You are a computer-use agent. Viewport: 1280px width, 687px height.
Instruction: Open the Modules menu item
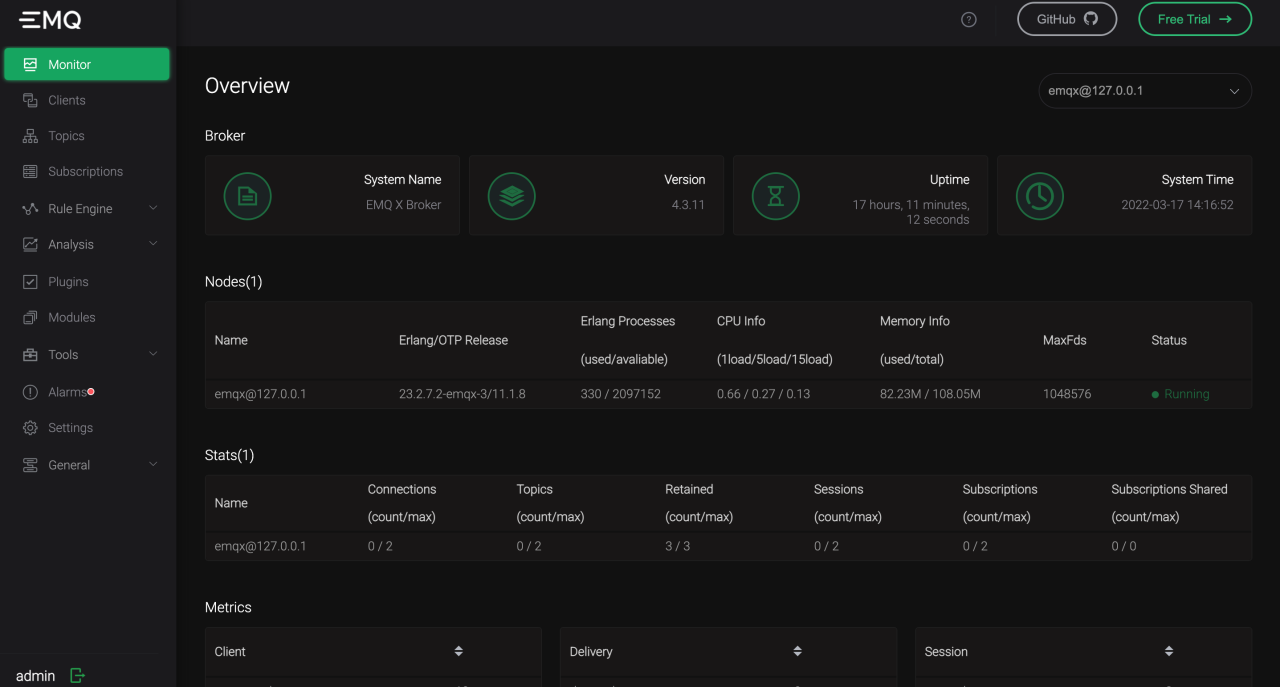click(x=87, y=318)
